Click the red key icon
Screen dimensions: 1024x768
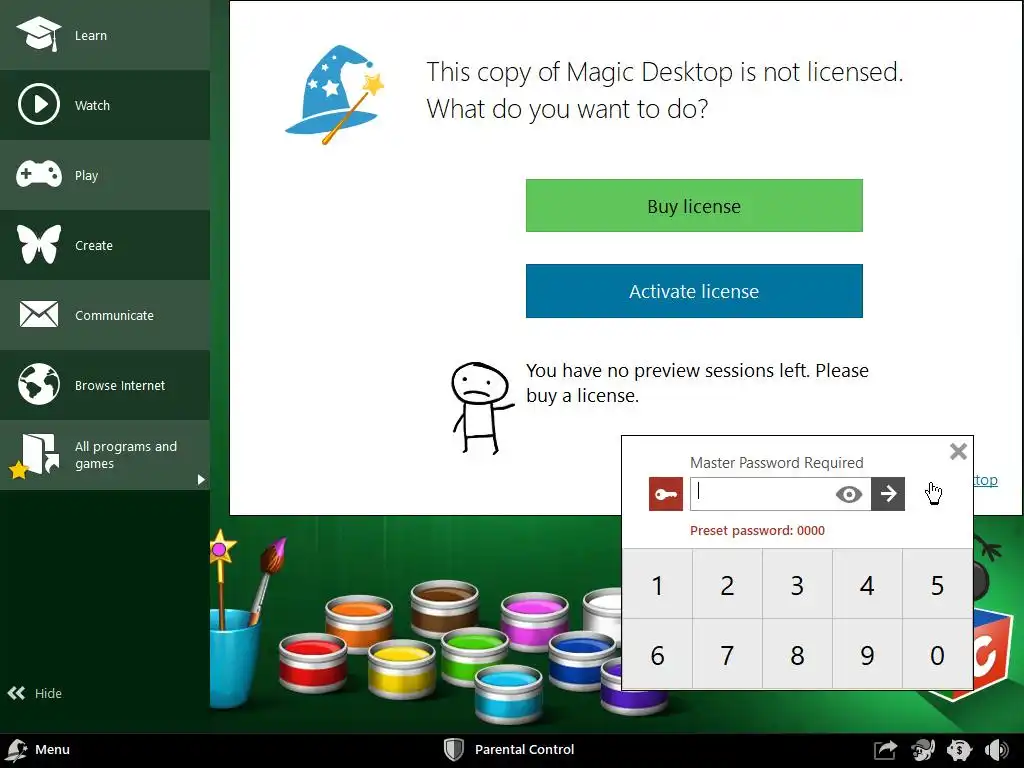click(x=665, y=494)
